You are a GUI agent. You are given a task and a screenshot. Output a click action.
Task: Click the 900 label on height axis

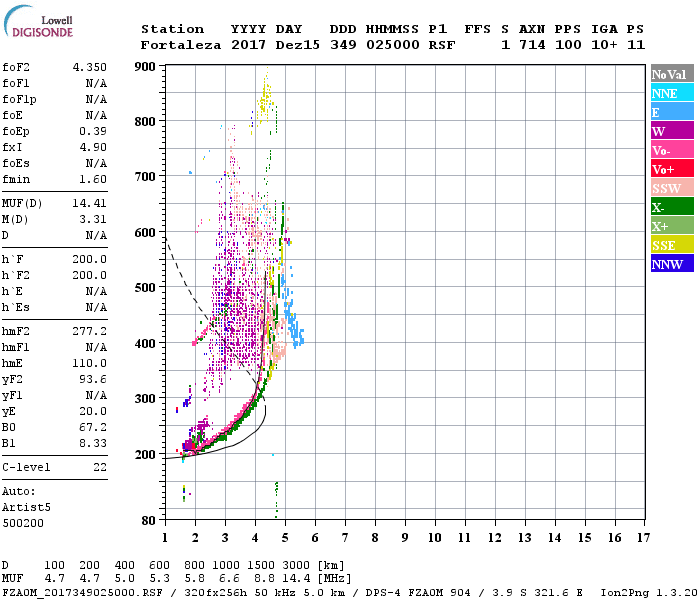click(146, 67)
